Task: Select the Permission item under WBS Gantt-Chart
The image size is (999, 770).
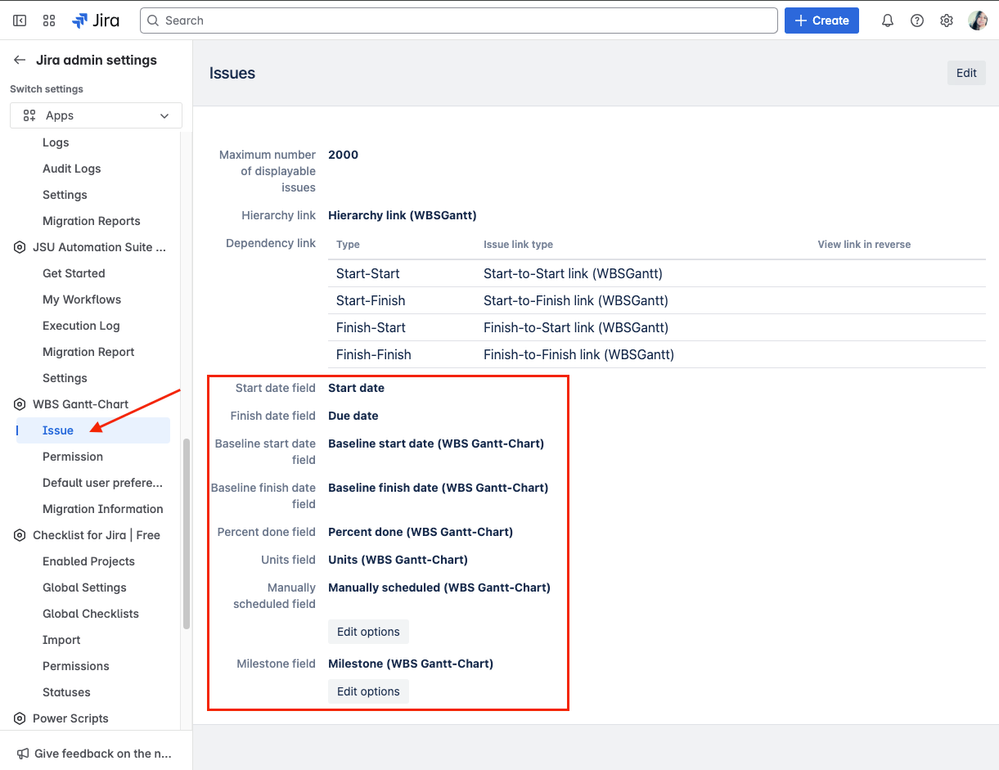Action: point(73,457)
